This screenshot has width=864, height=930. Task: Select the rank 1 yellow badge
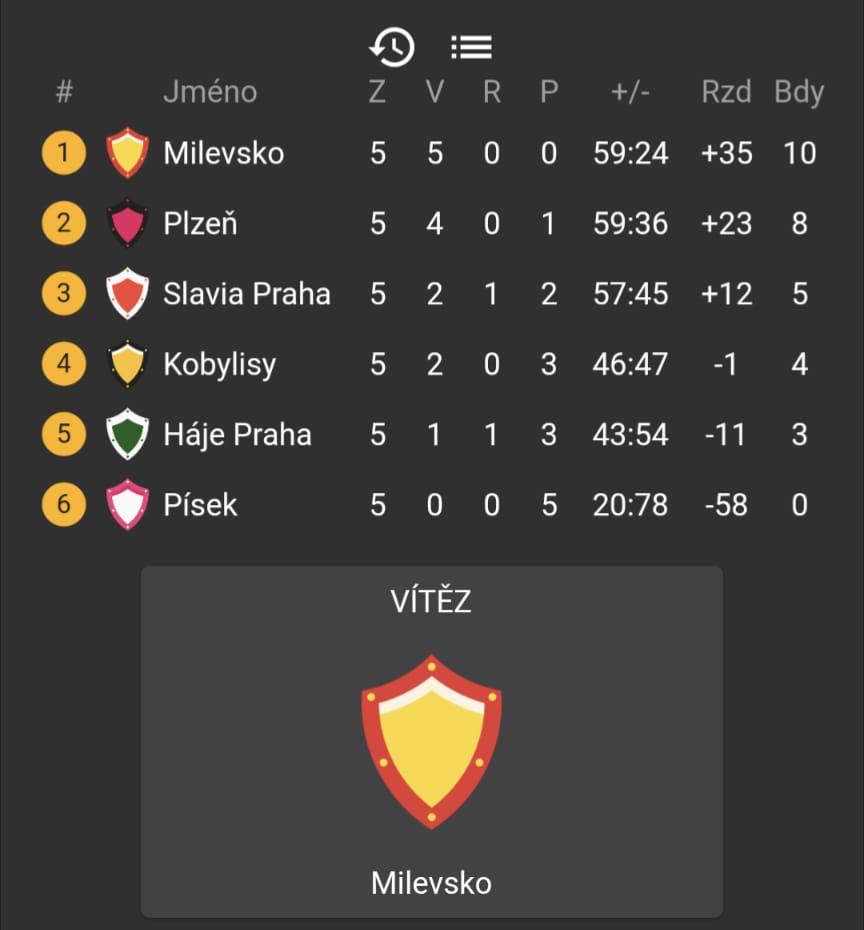(64, 153)
